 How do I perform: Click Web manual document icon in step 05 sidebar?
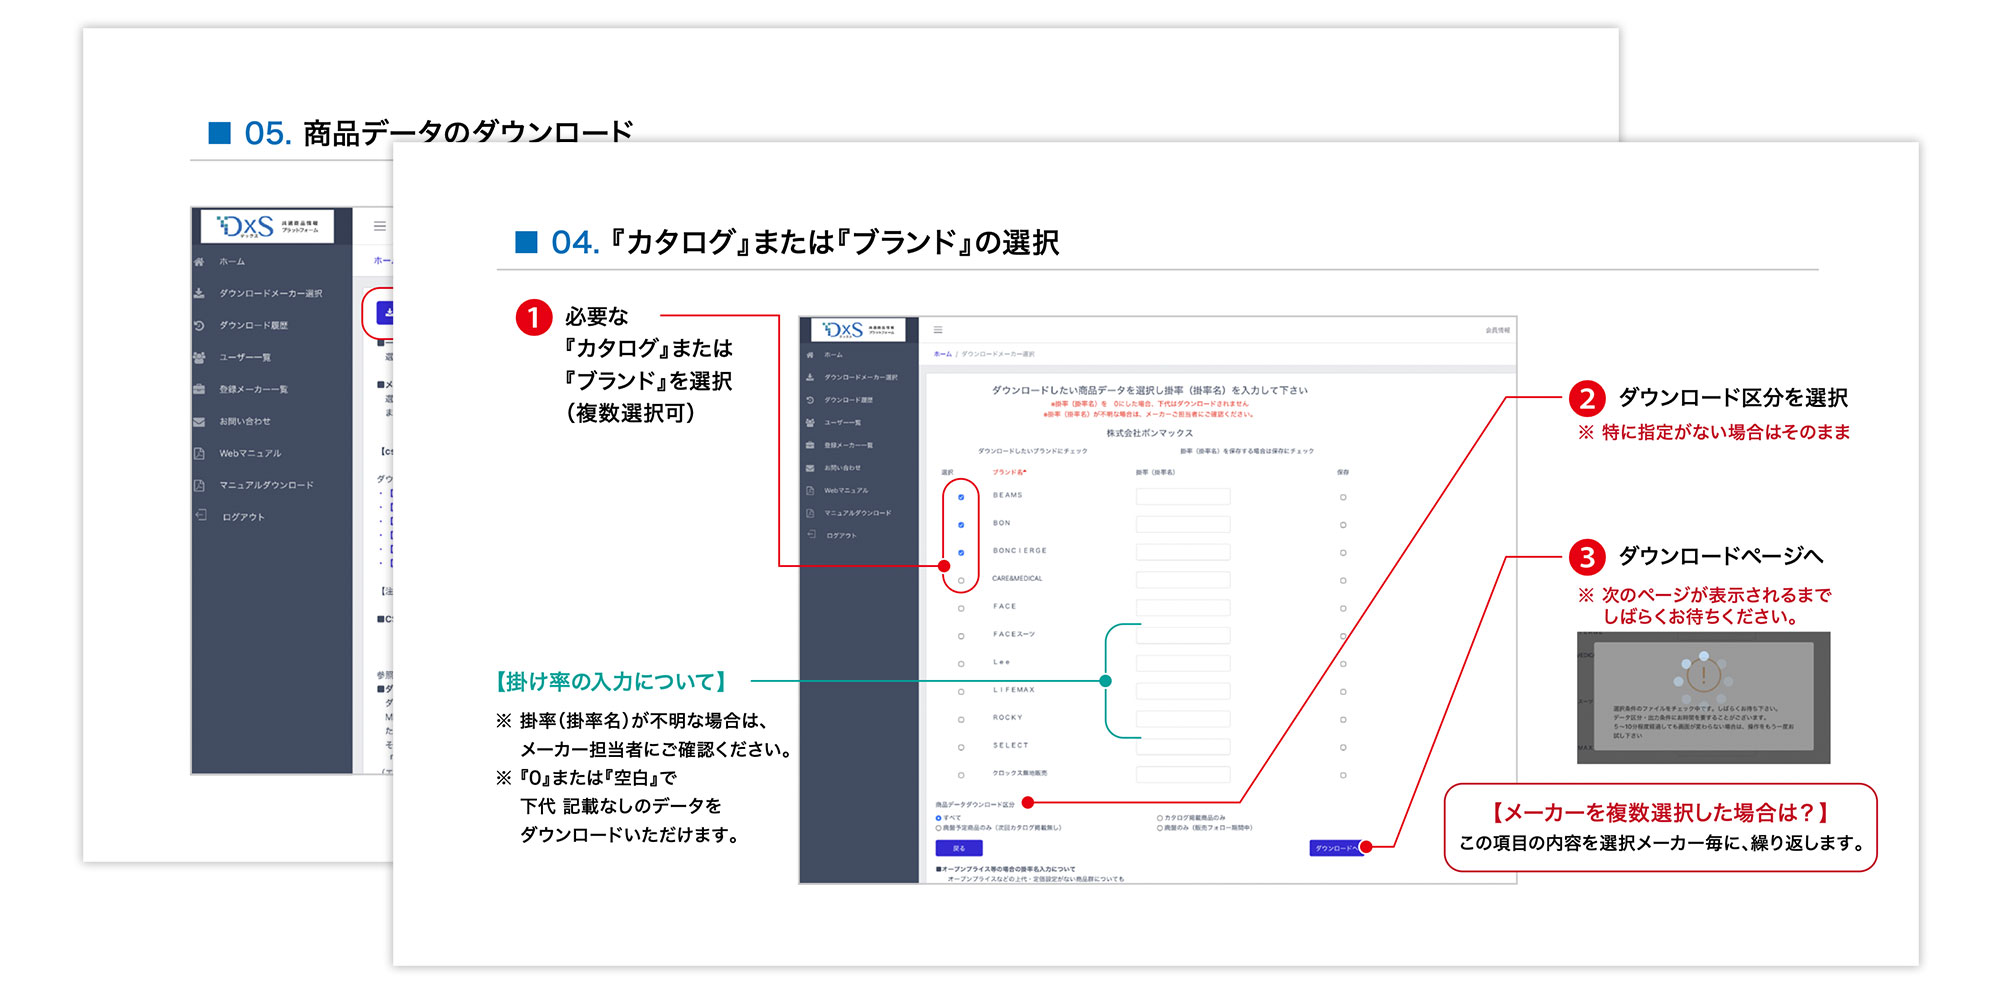[199, 454]
